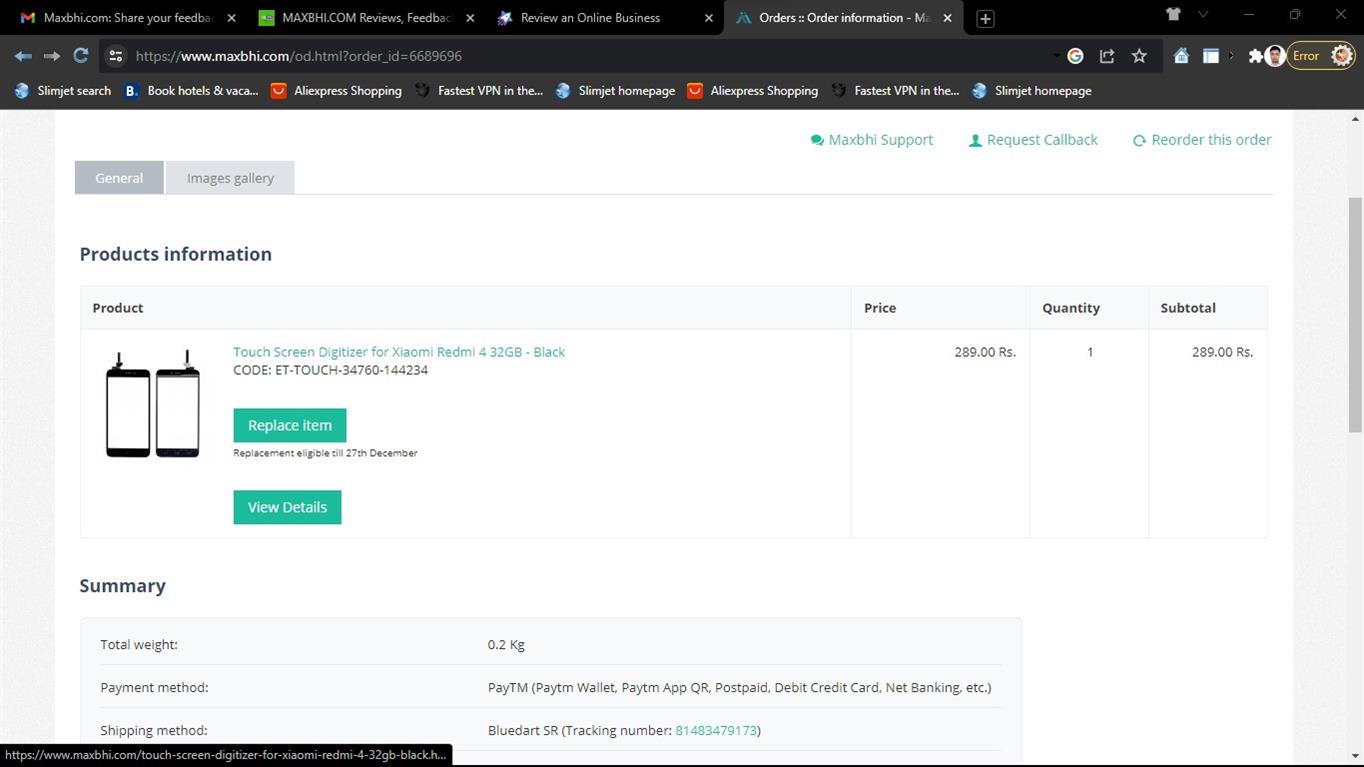Screen dimensions: 1364x767
Task: Click the scrollbar down arrow
Action: click(1355, 756)
